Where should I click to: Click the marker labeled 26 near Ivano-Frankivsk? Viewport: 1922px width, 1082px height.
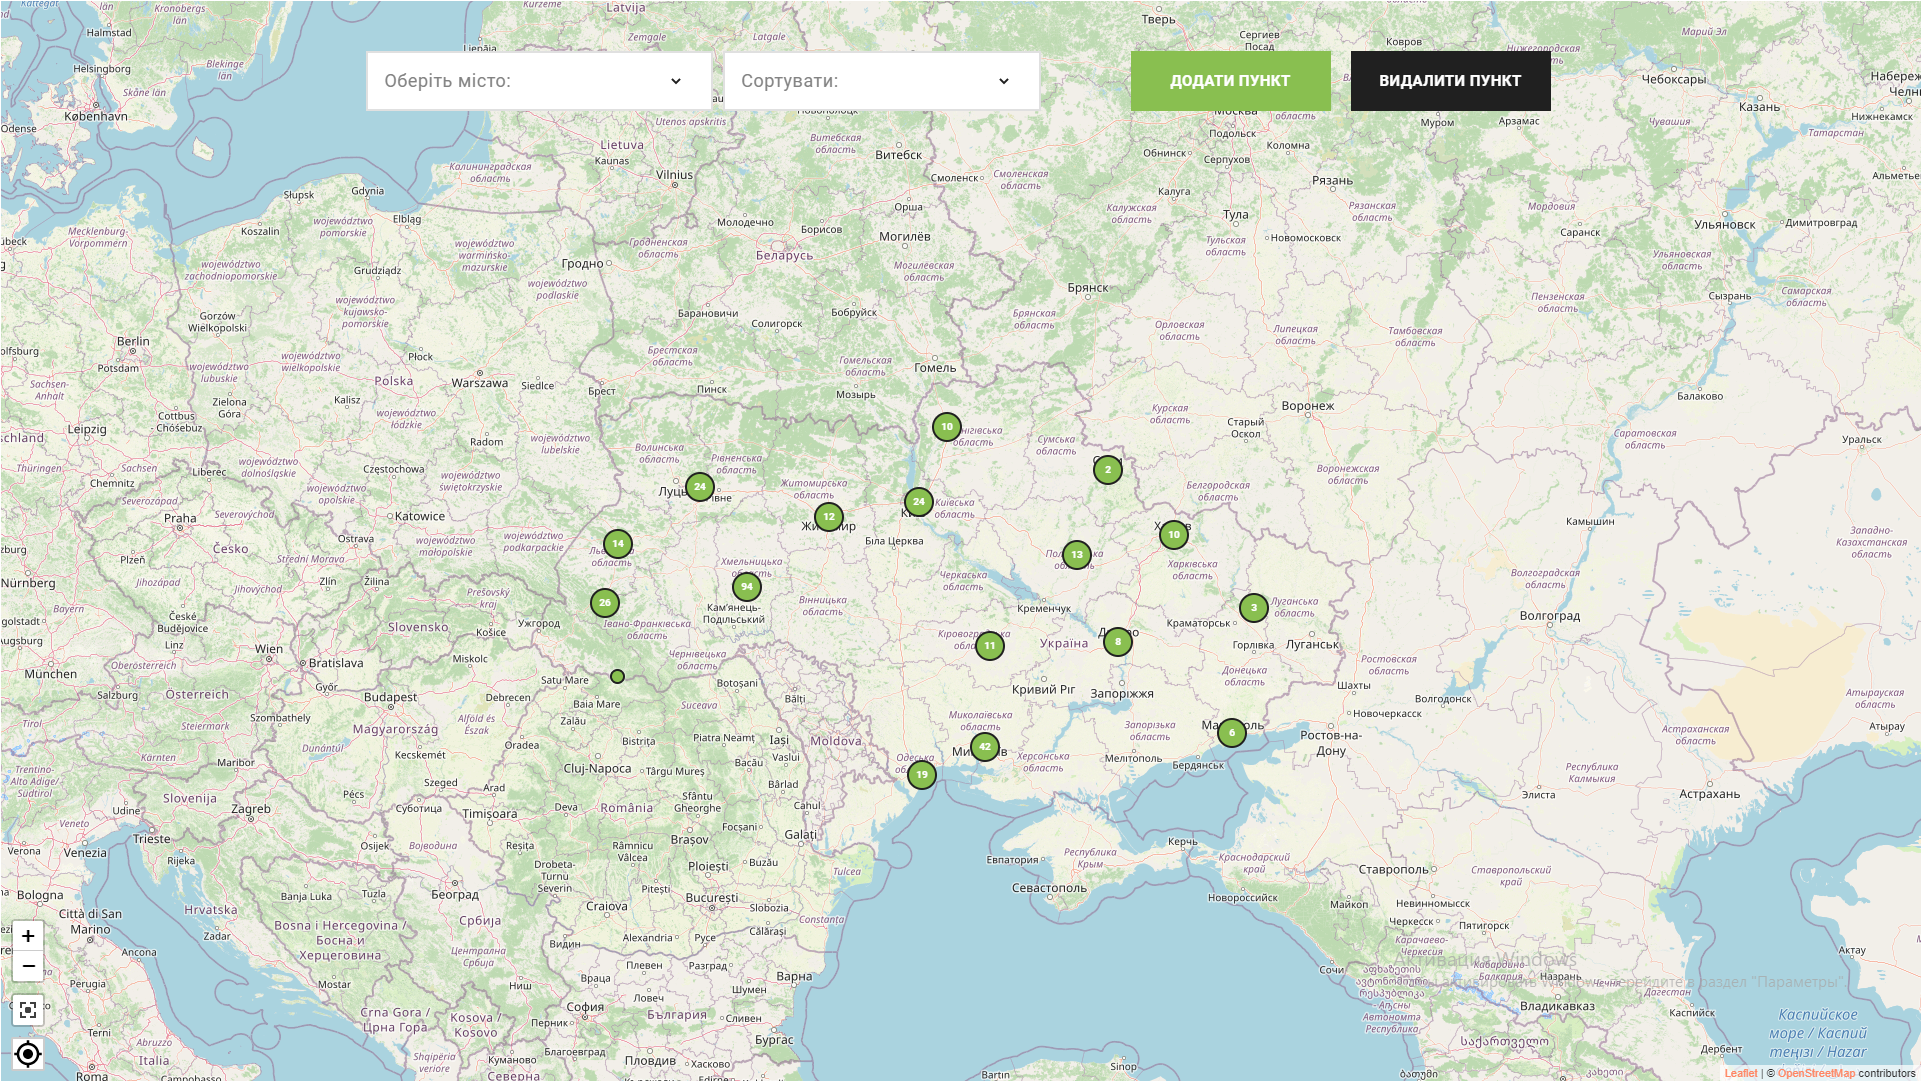coord(605,603)
